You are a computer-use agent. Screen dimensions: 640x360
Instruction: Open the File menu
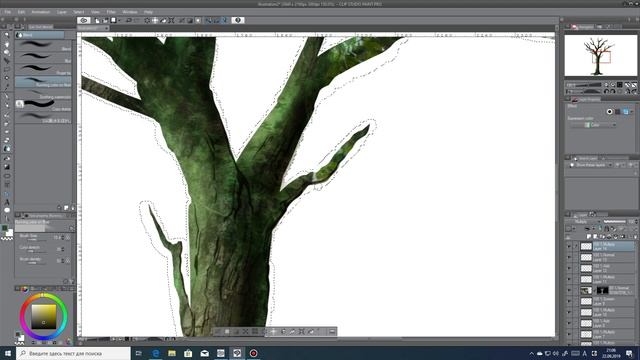click(8, 12)
